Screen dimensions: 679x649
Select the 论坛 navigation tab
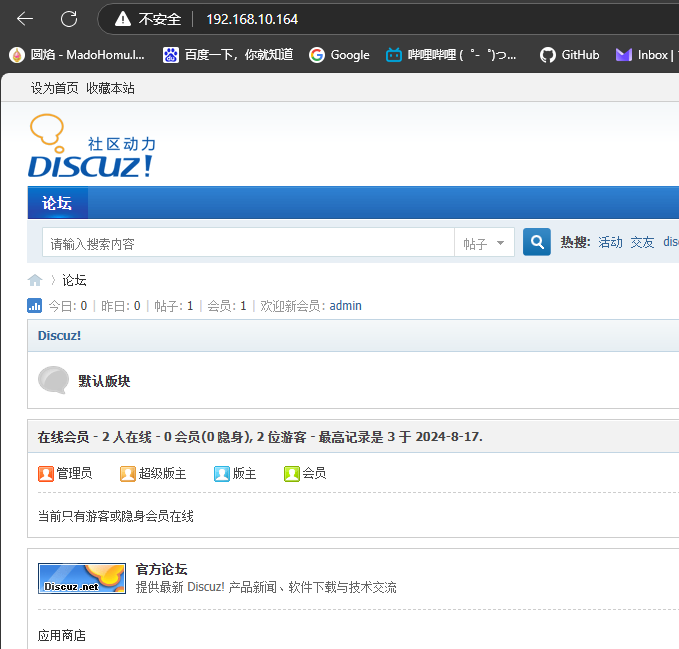(57, 203)
